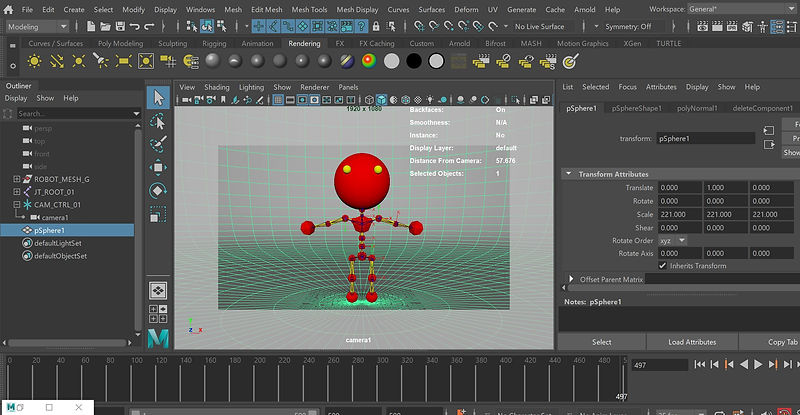800x415 pixels.
Task: Activate the Lasso select tool
Action: [158, 121]
